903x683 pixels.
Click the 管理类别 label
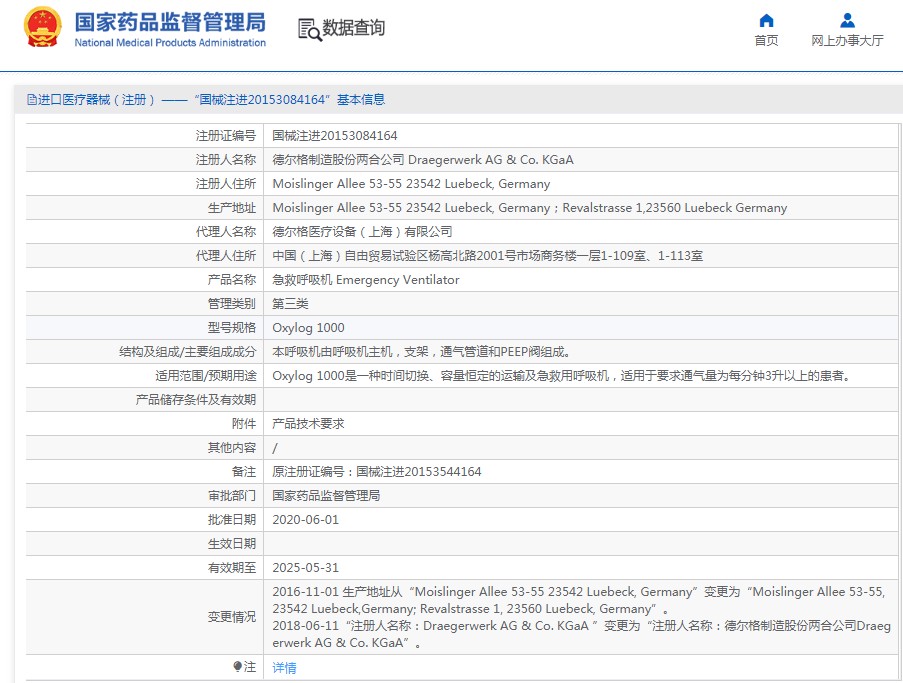(232, 304)
